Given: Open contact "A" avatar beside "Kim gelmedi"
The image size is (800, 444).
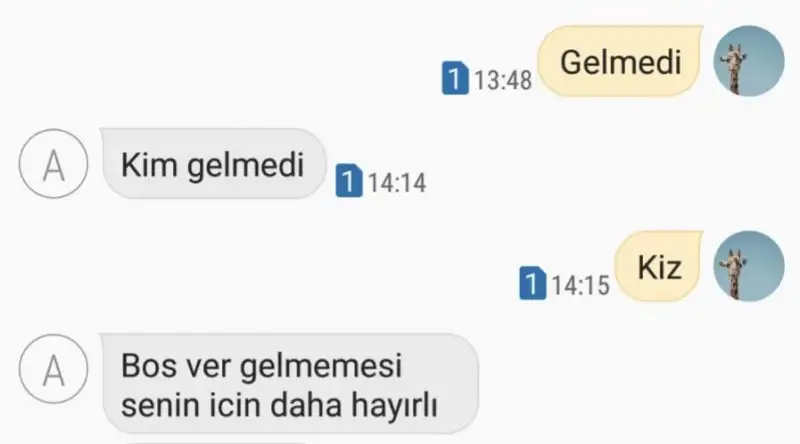Looking at the screenshot, I should pyautogui.click(x=54, y=164).
